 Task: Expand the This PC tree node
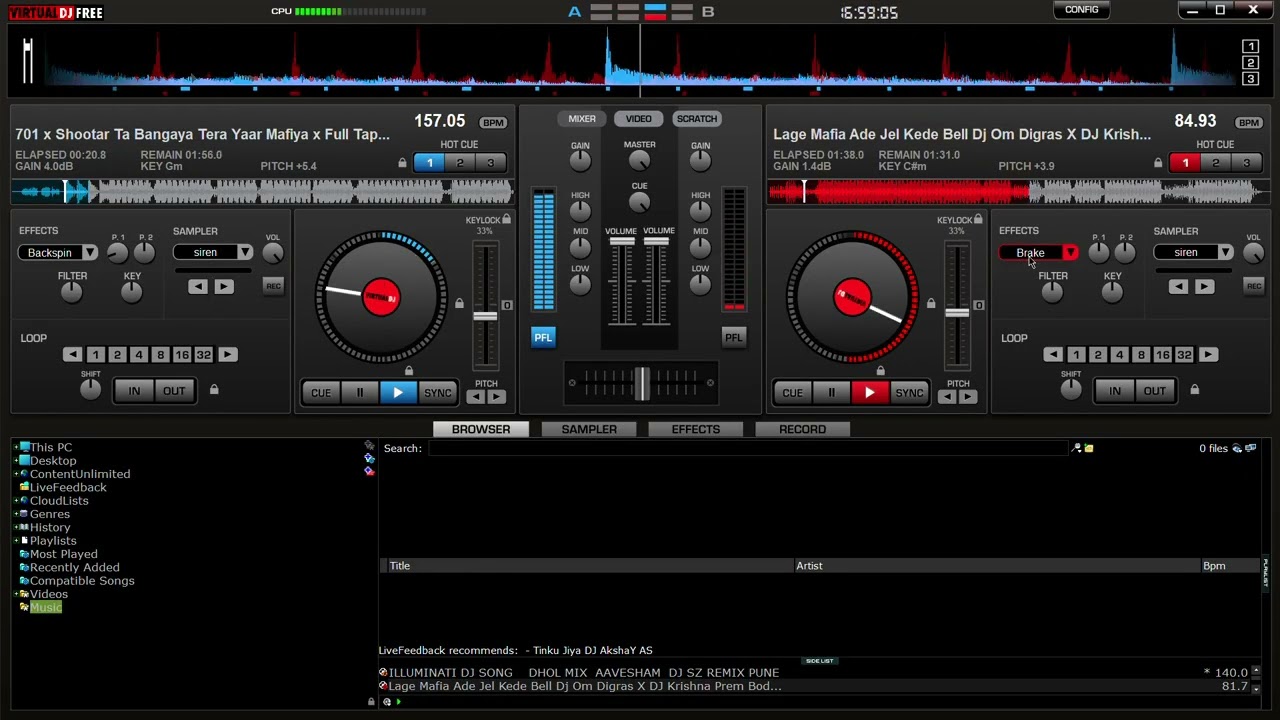[x=16, y=448]
